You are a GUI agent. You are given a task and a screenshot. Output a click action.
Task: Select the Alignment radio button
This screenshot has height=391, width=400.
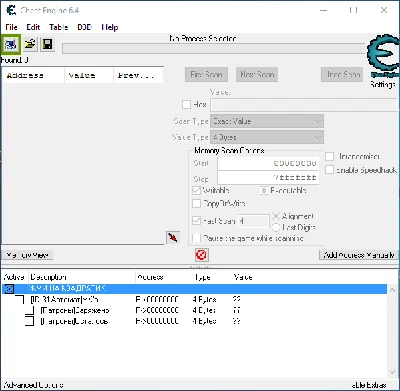276,216
